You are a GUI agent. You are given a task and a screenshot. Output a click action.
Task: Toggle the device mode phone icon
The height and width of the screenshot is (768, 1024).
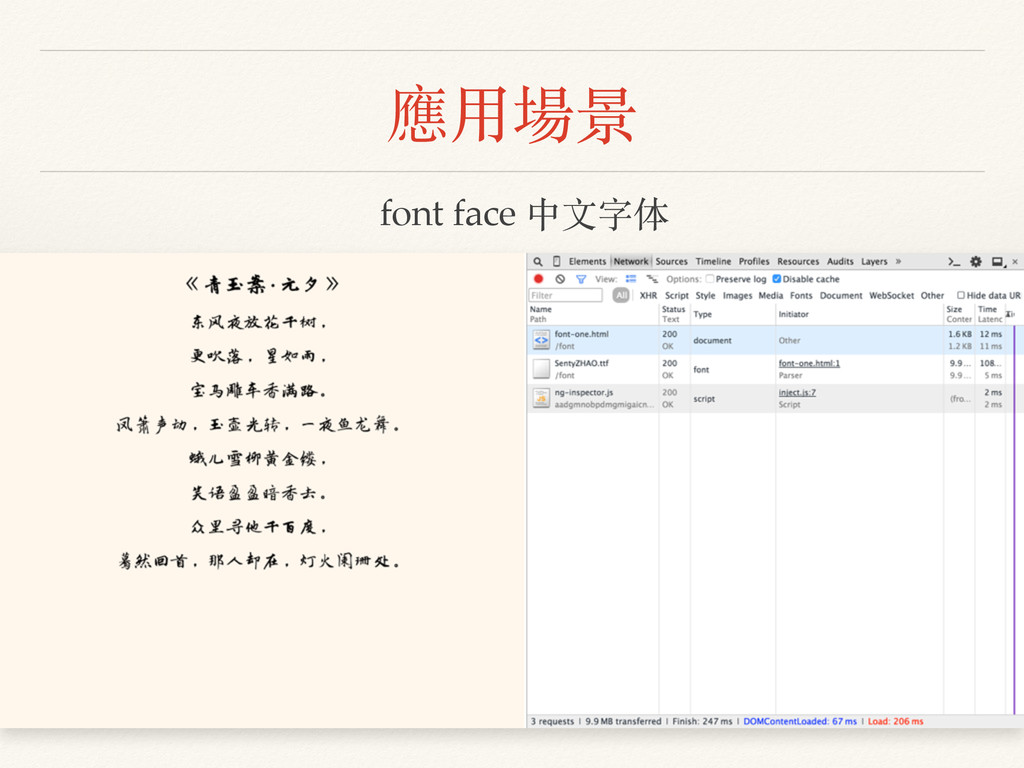click(x=556, y=261)
